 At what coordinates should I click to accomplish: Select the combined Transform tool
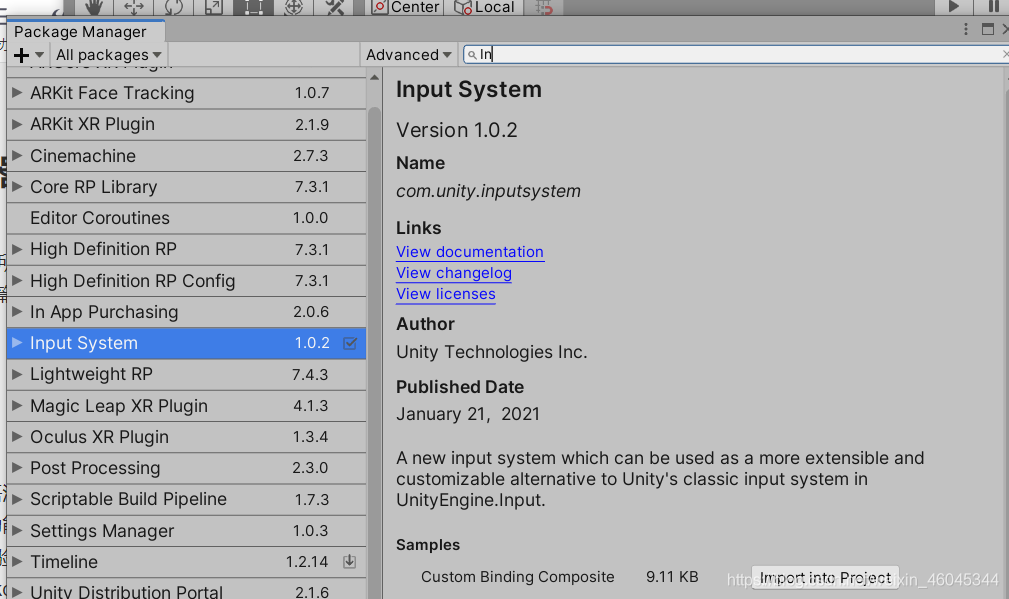293,7
